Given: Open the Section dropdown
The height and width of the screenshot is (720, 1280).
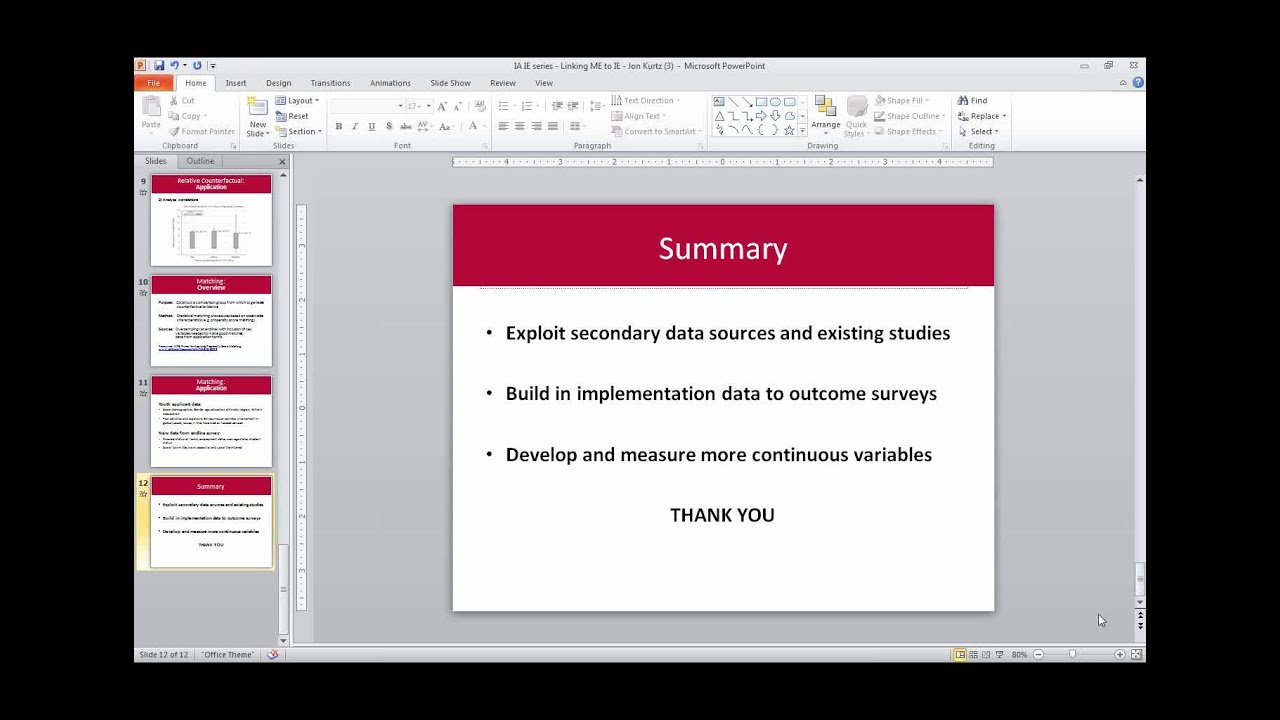Looking at the screenshot, I should 298,132.
